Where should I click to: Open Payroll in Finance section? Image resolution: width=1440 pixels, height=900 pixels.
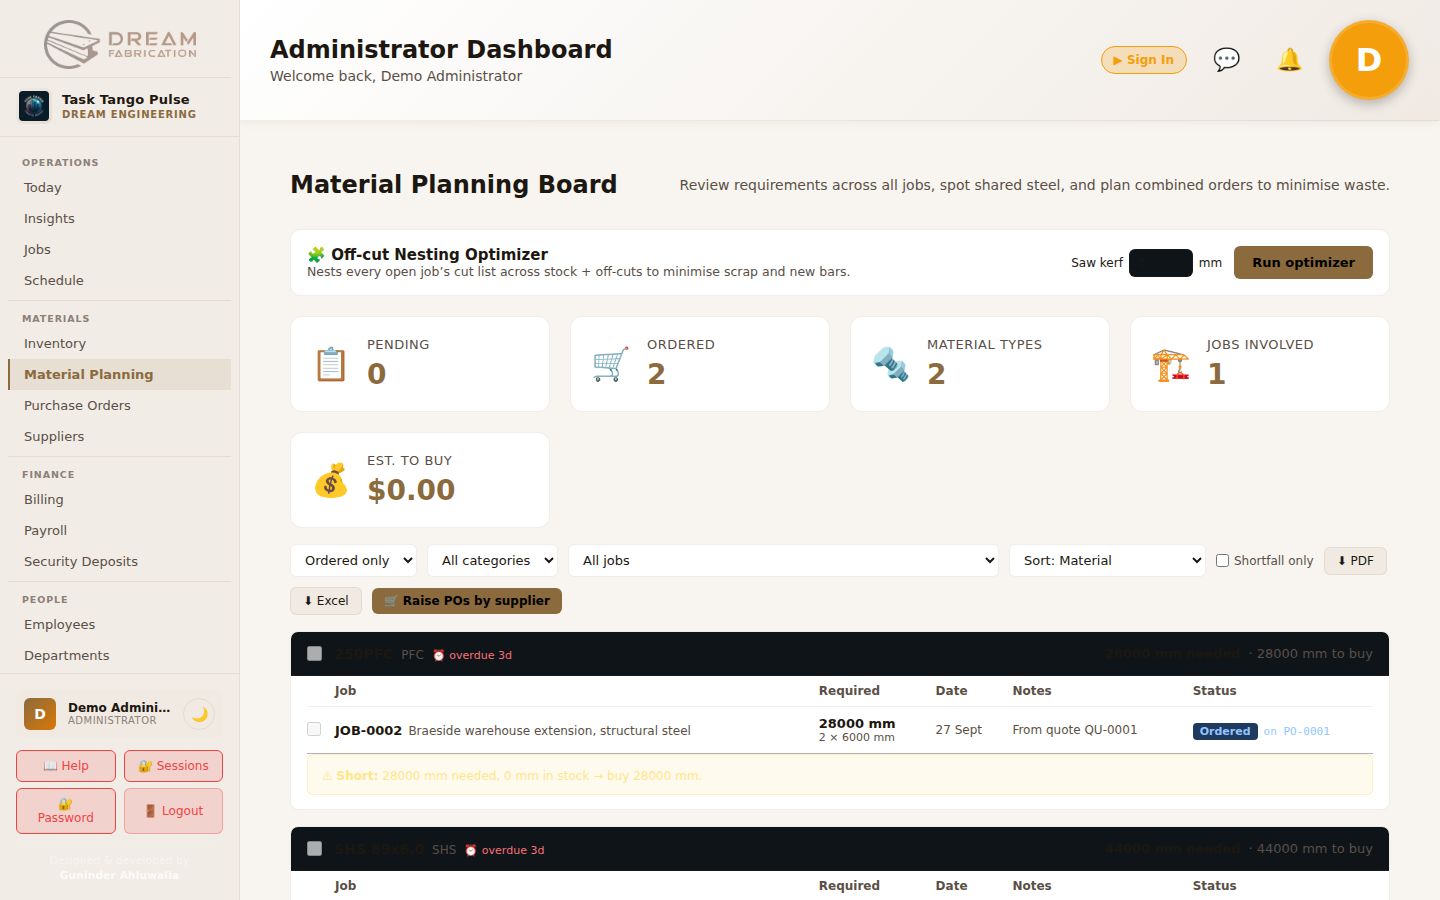click(x=119, y=531)
